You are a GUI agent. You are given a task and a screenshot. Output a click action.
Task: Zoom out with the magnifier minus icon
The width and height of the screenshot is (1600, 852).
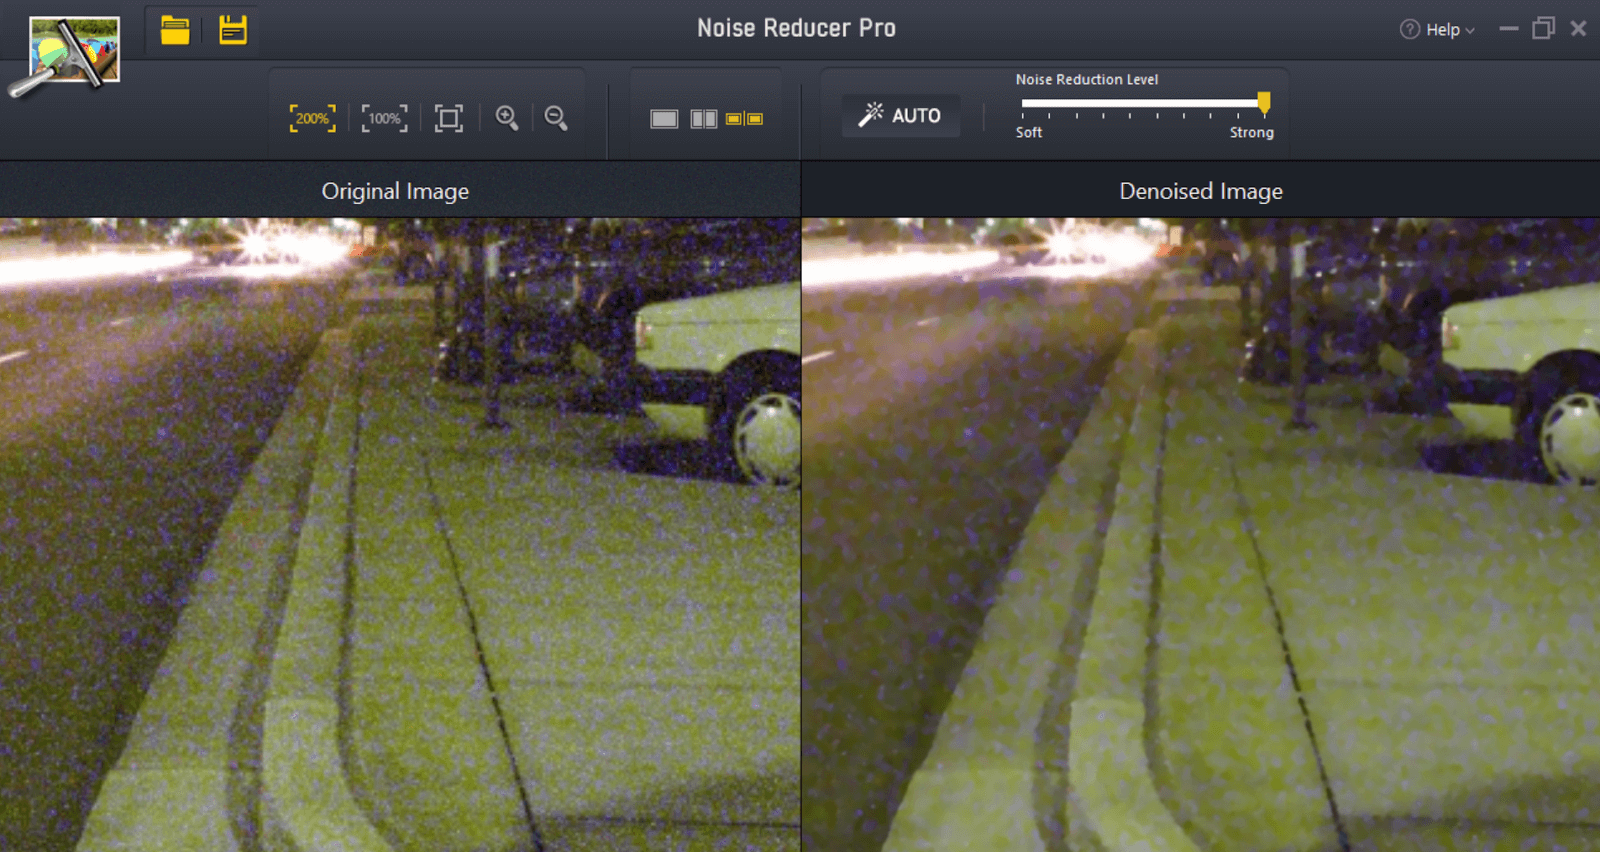[x=556, y=118]
